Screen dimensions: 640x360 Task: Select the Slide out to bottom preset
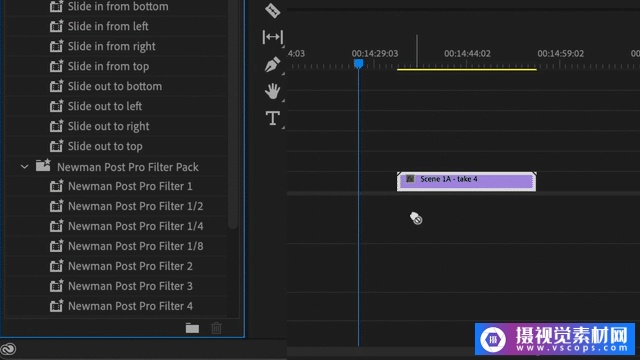tap(116, 86)
